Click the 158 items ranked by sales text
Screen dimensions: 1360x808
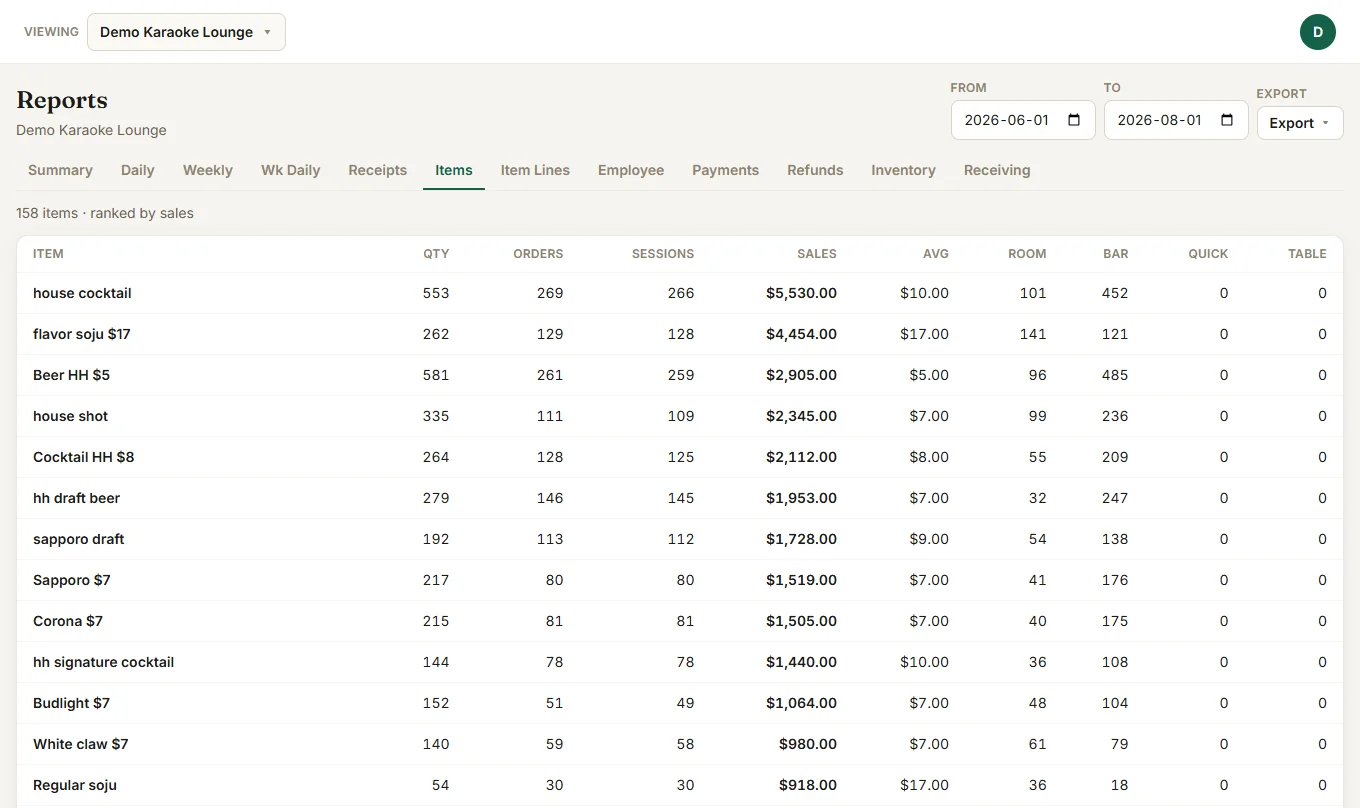(105, 213)
